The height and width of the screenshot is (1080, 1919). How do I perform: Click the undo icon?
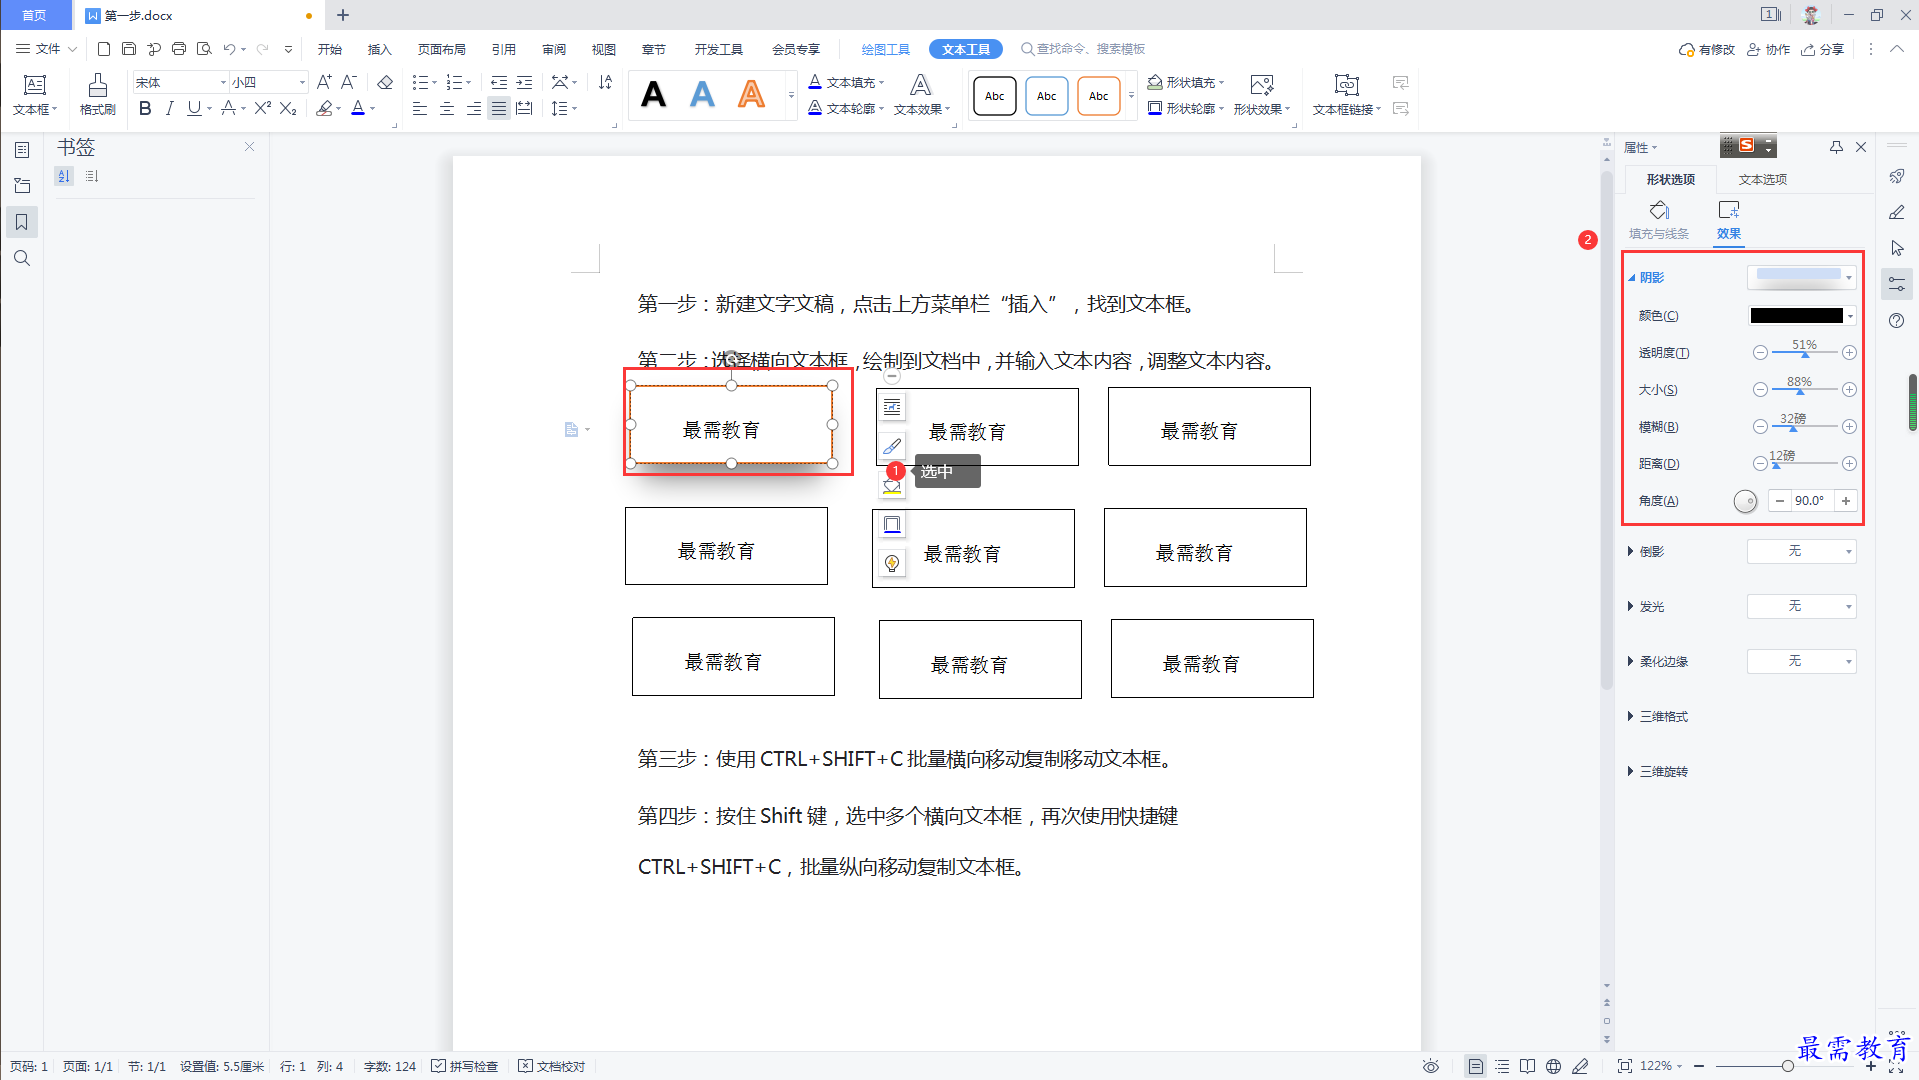point(229,48)
